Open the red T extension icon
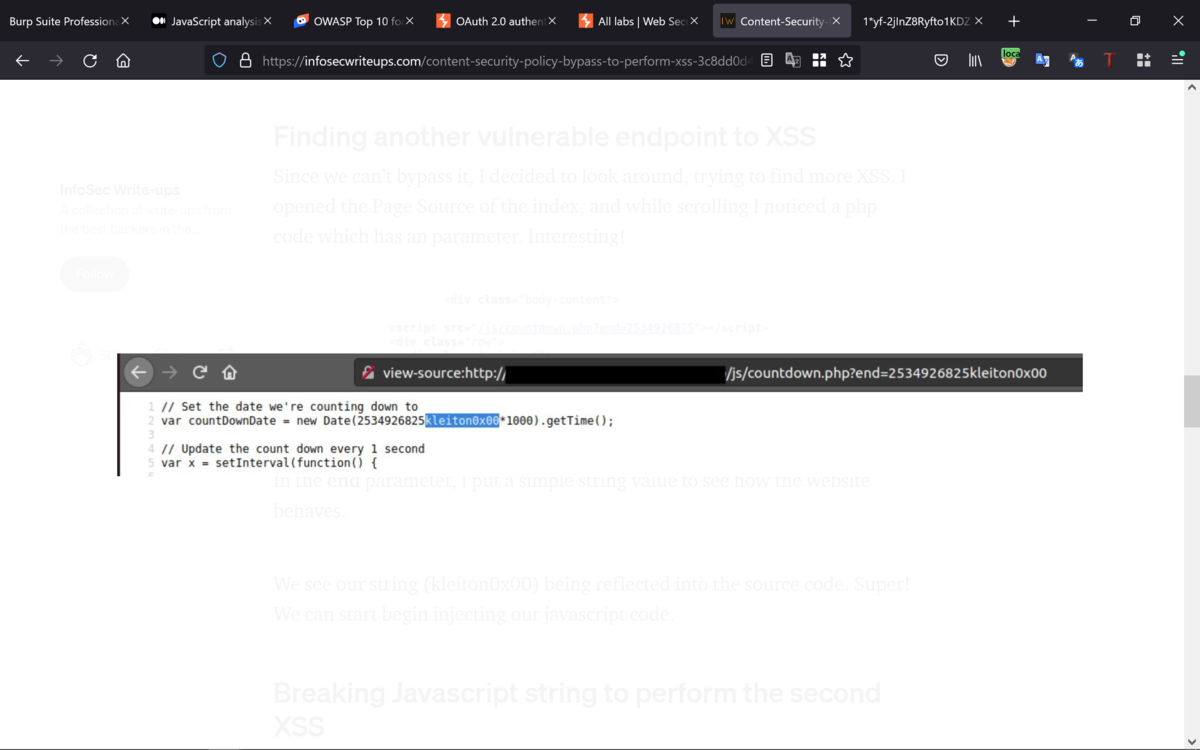1200x750 pixels. click(1109, 60)
